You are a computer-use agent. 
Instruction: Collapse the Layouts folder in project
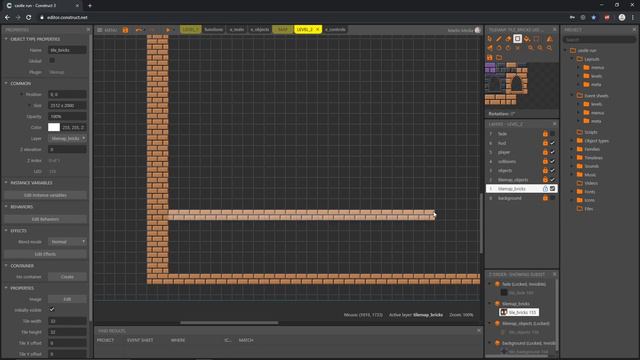(572, 59)
